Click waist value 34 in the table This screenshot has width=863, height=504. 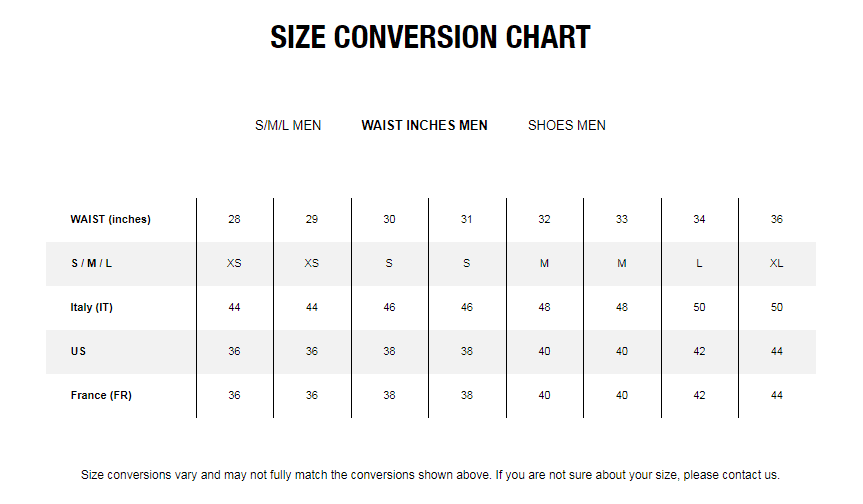699,219
